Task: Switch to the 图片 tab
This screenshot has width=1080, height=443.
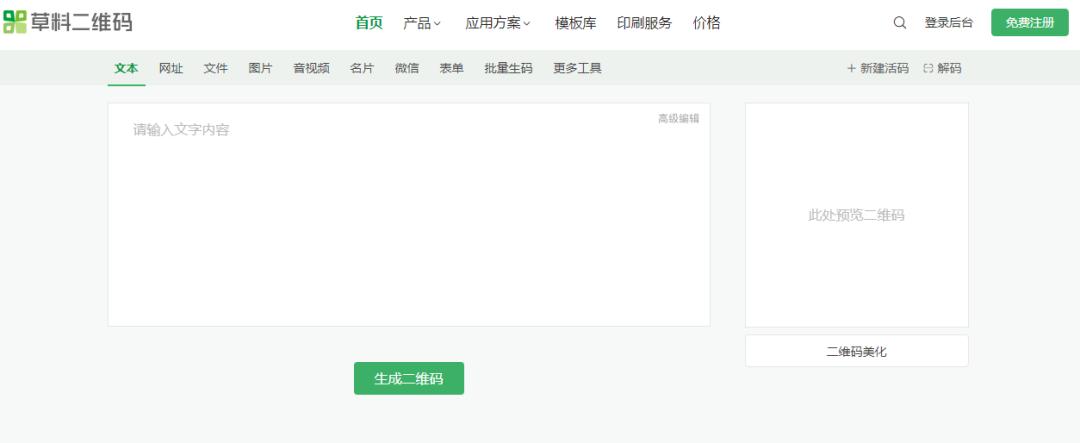Action: (x=260, y=68)
